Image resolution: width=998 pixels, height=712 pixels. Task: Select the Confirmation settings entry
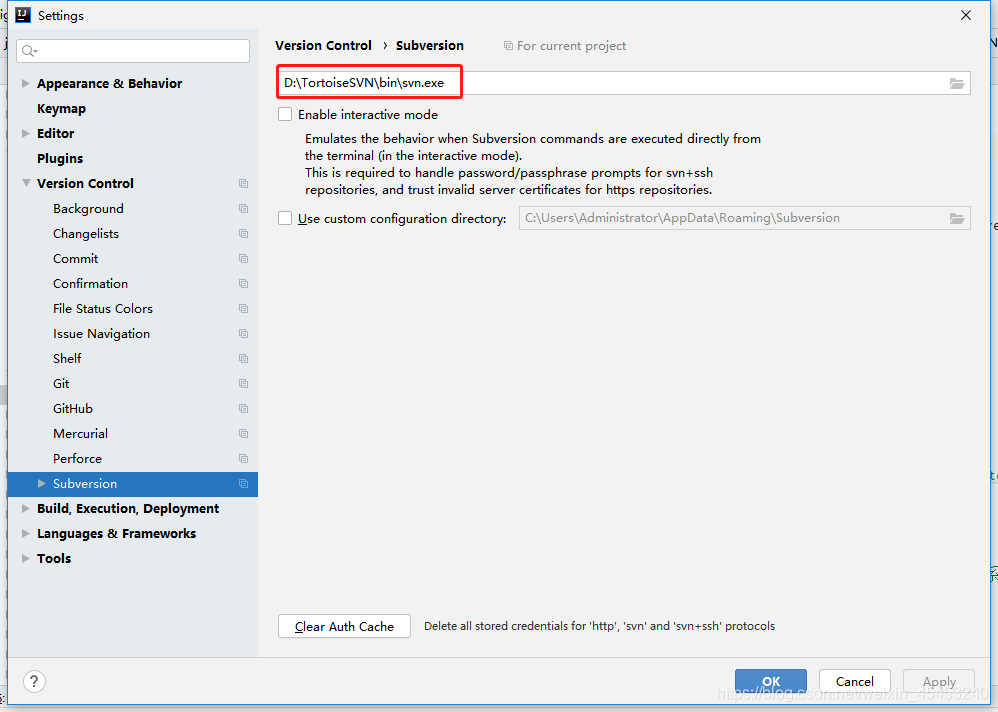(90, 283)
